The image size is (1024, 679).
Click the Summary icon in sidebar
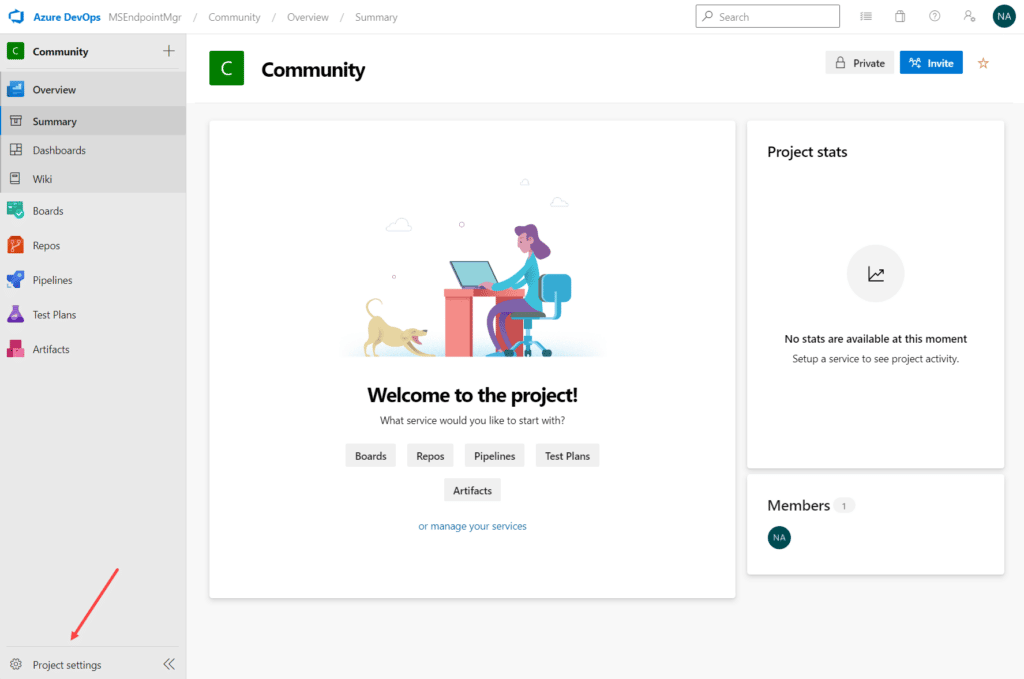16,121
